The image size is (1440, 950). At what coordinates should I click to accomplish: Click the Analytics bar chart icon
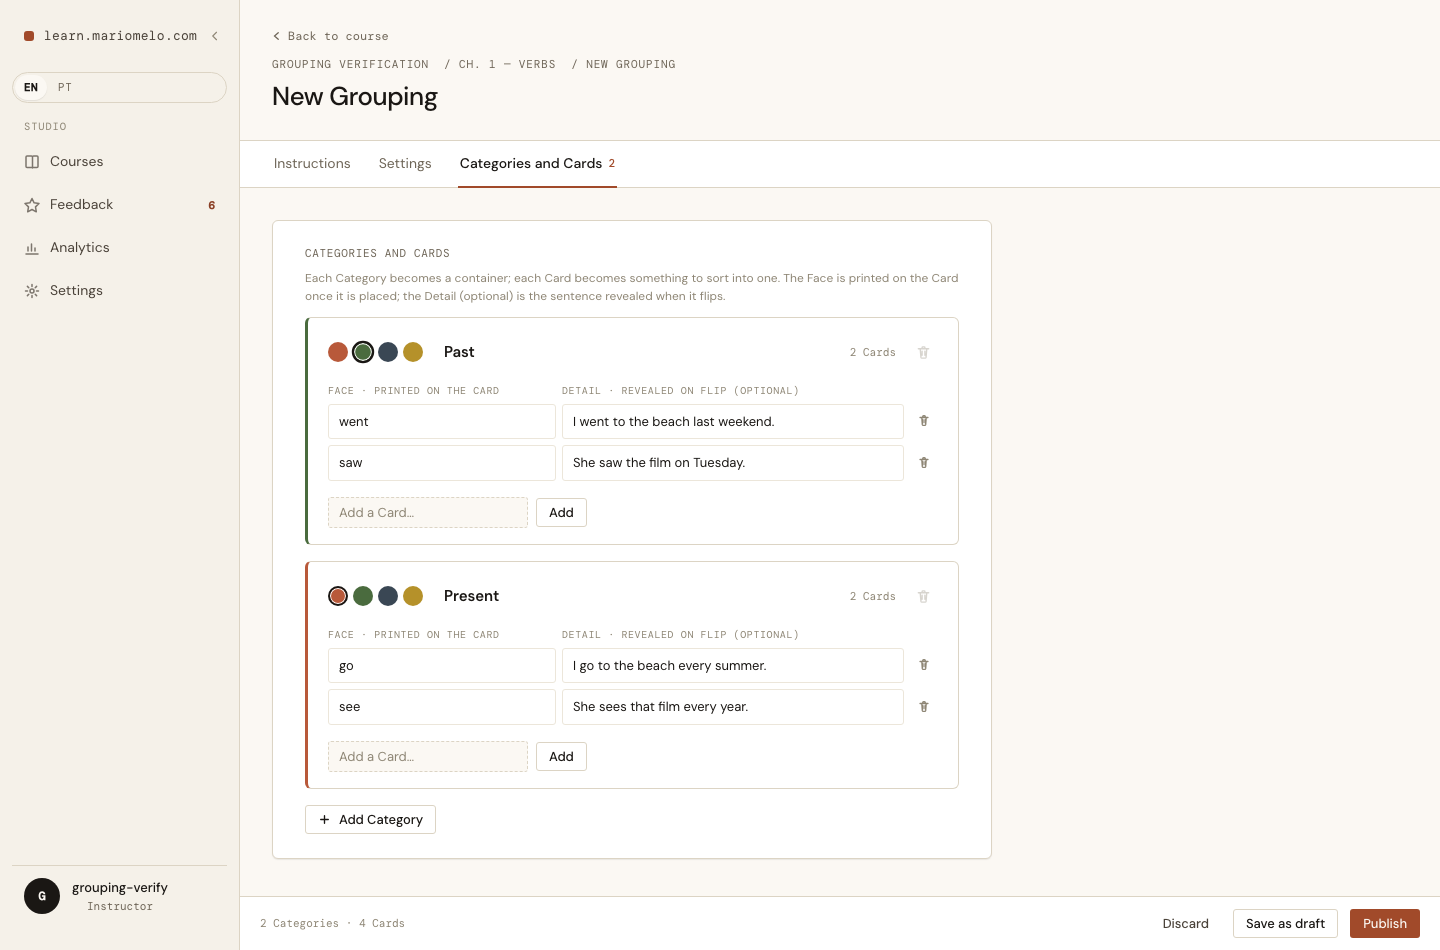pos(32,248)
